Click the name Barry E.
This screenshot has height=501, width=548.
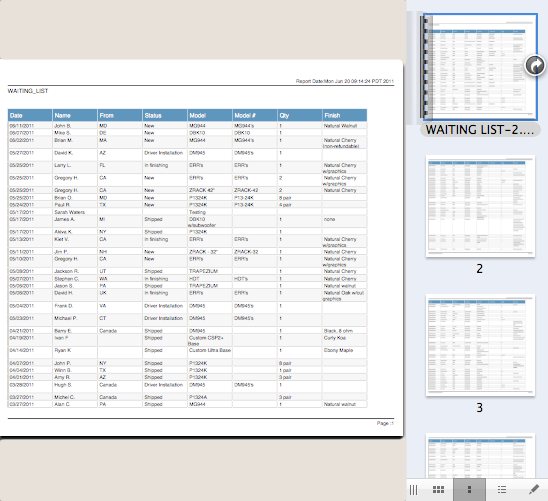coord(63,331)
